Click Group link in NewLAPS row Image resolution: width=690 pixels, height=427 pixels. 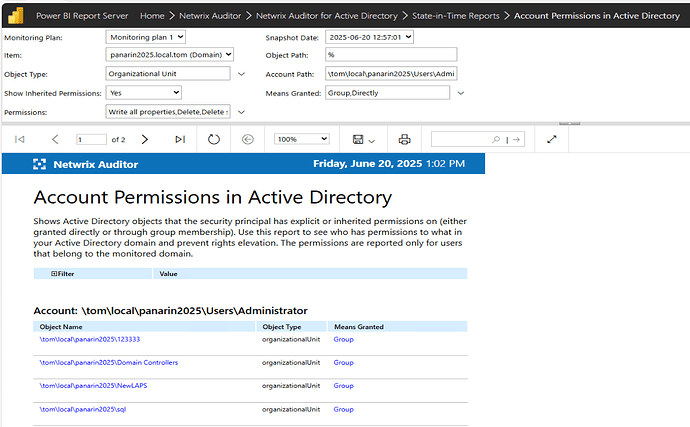pyautogui.click(x=343, y=386)
